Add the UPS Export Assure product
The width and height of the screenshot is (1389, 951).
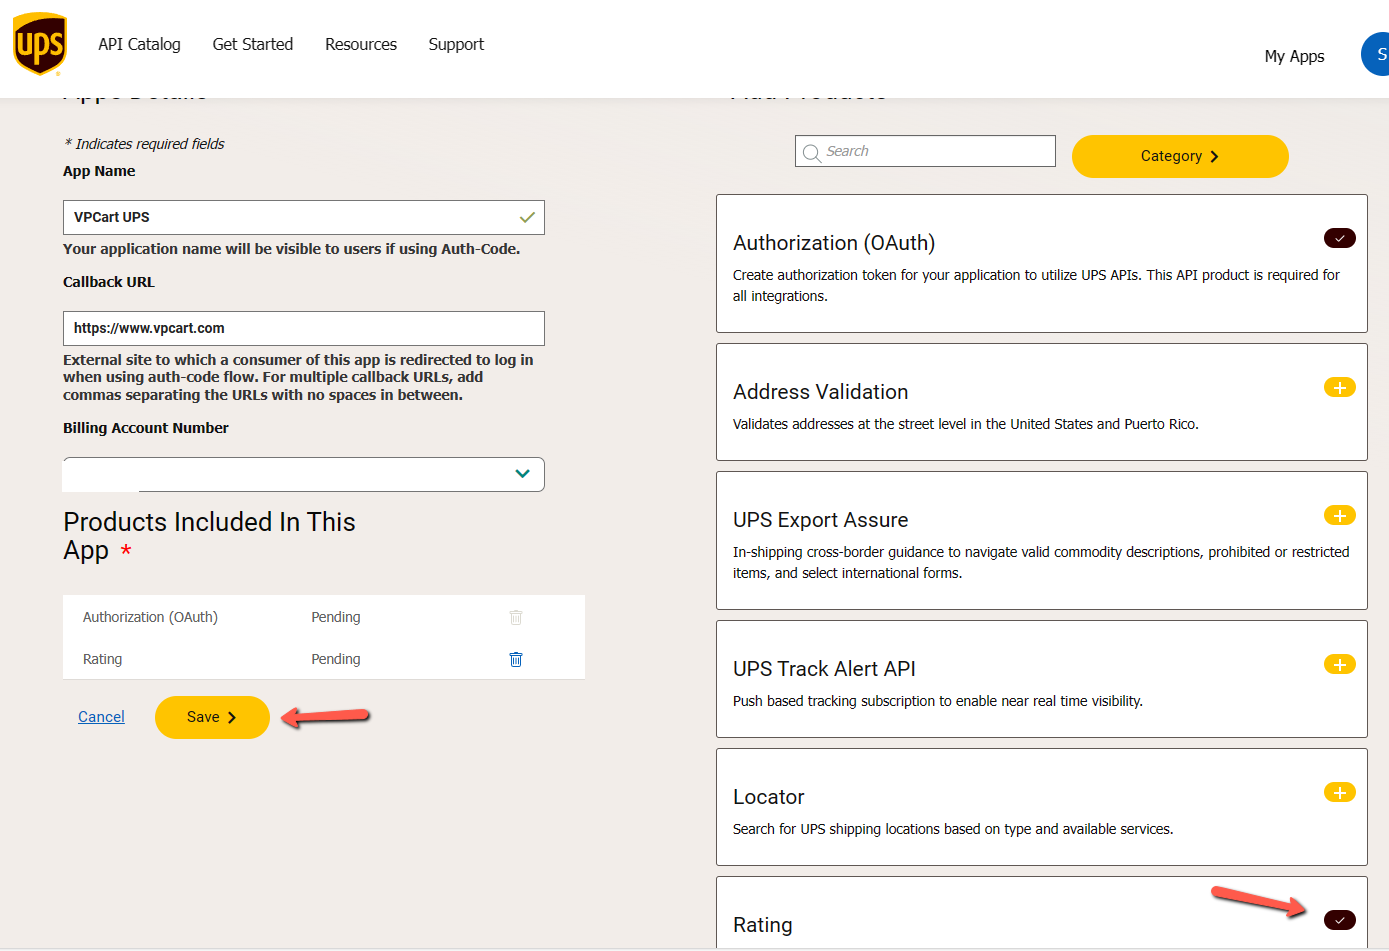click(1340, 515)
